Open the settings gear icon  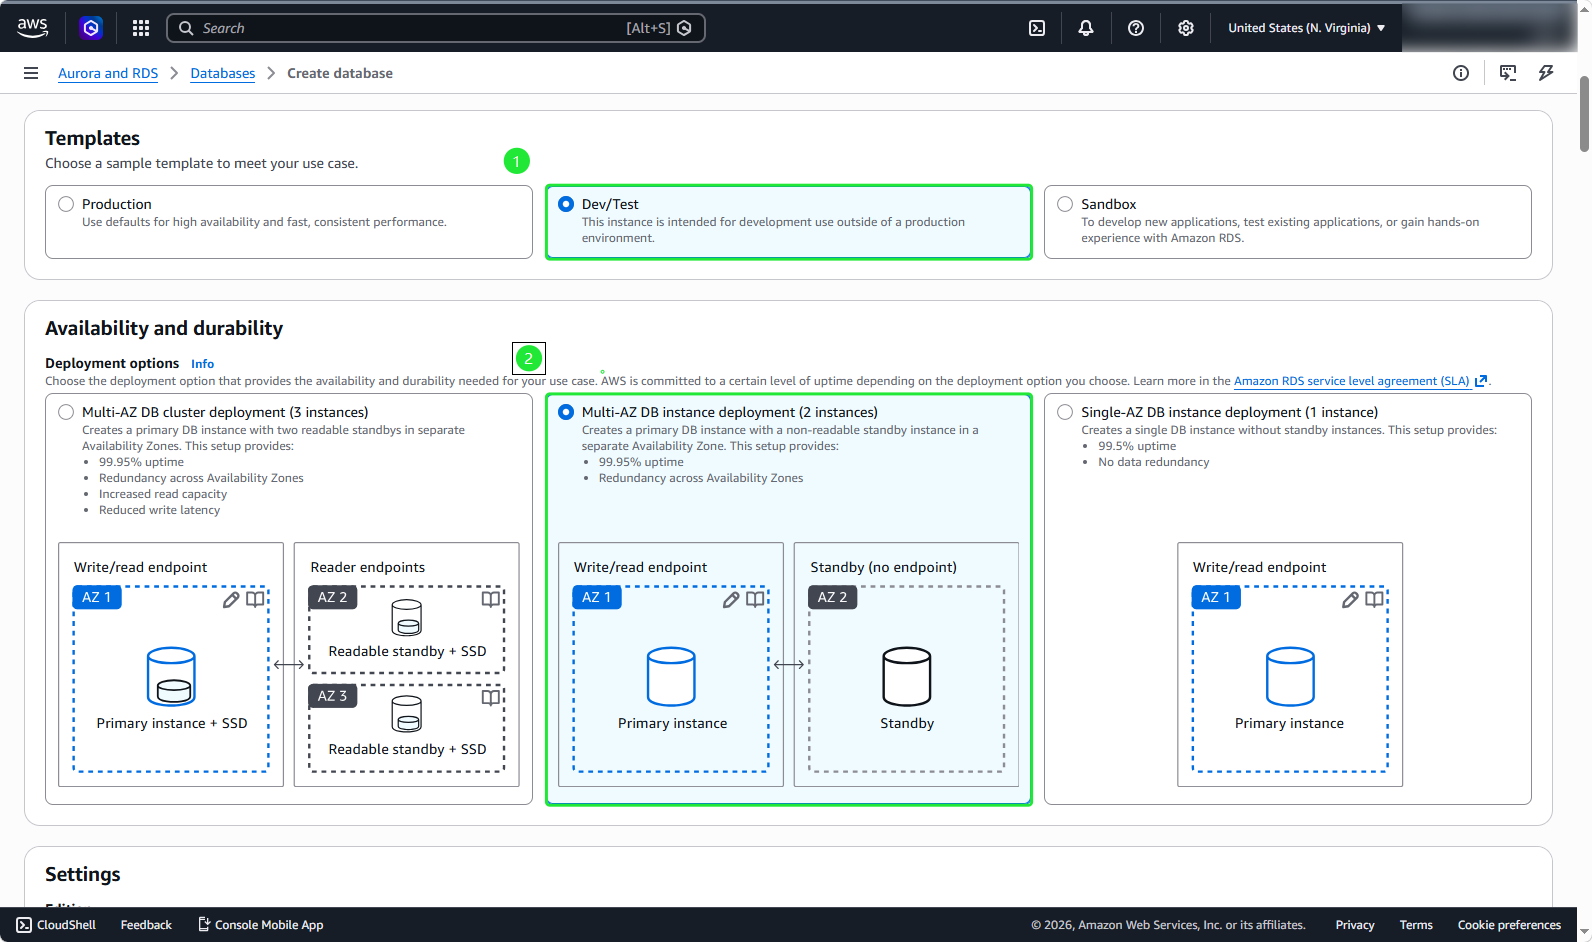click(1186, 28)
